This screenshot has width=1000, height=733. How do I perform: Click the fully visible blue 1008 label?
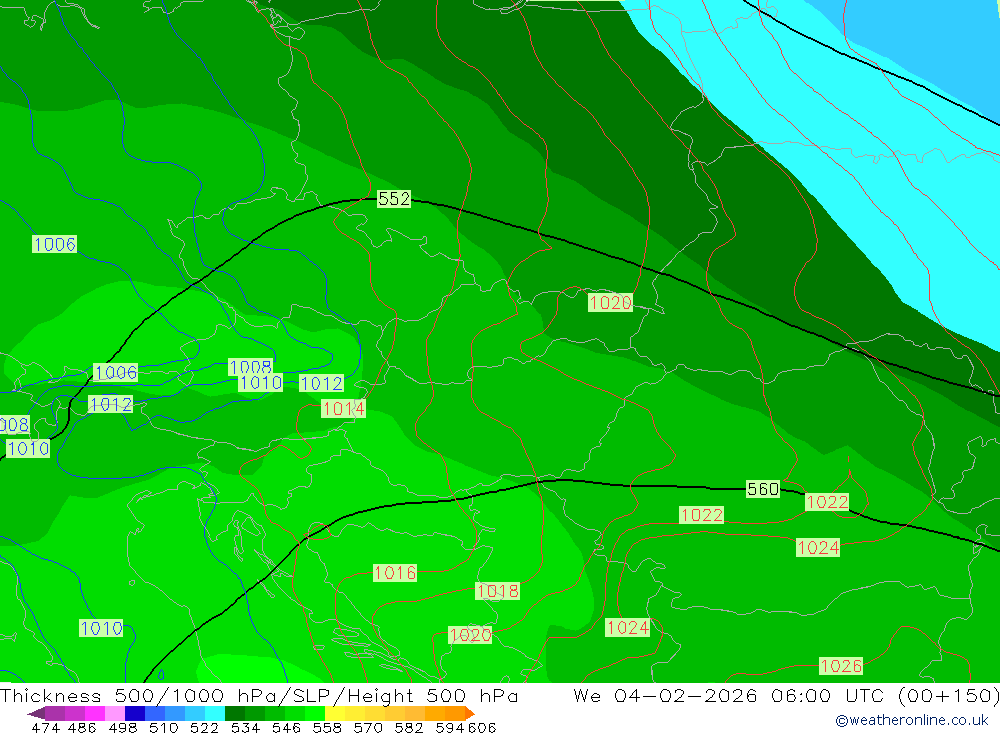(x=251, y=367)
